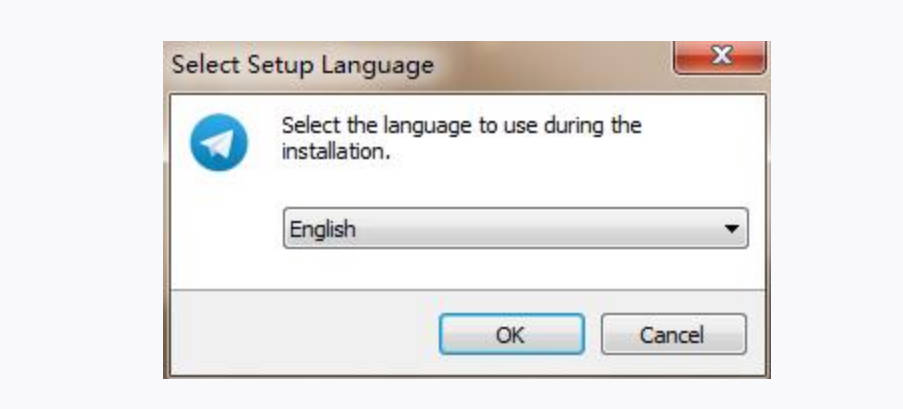Screen dimensions: 903x409
Task: Open the English language combo box
Action: click(515, 229)
